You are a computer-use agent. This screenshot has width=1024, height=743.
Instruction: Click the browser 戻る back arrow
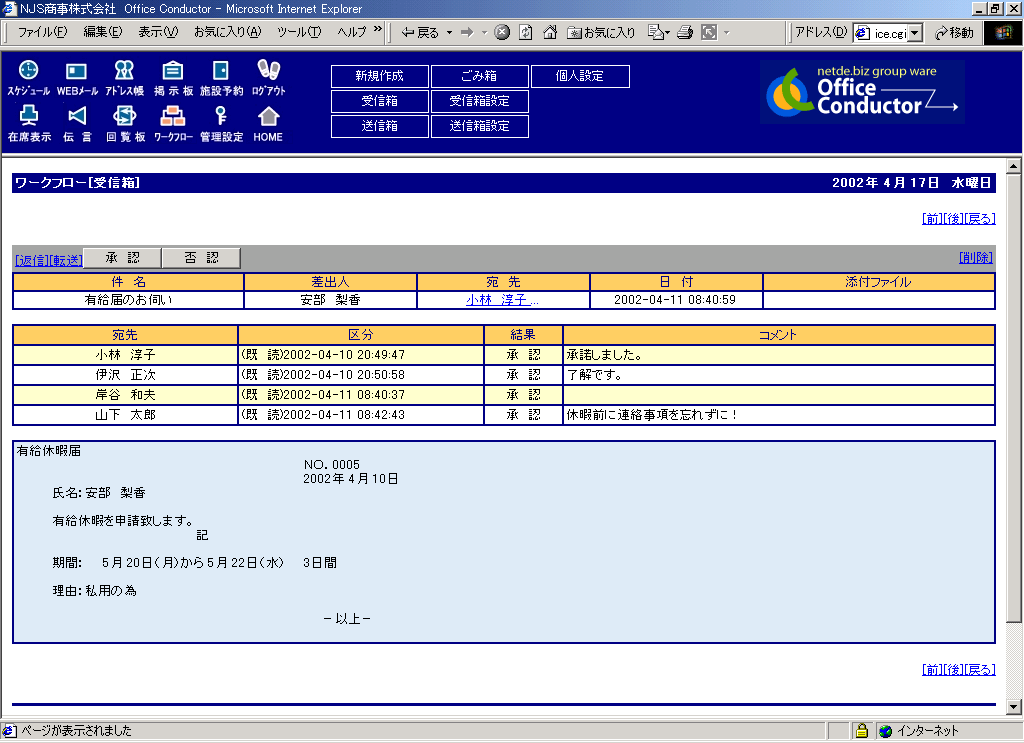coord(419,33)
